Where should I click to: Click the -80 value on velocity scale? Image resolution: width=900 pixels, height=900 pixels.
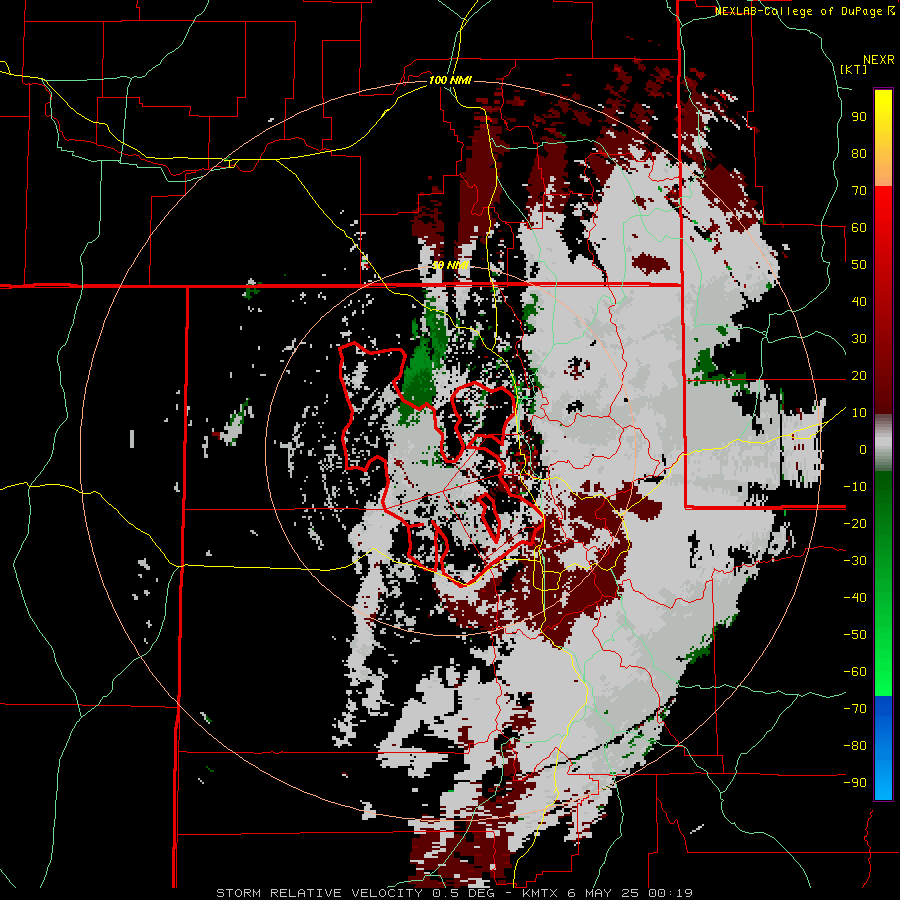tap(855, 746)
